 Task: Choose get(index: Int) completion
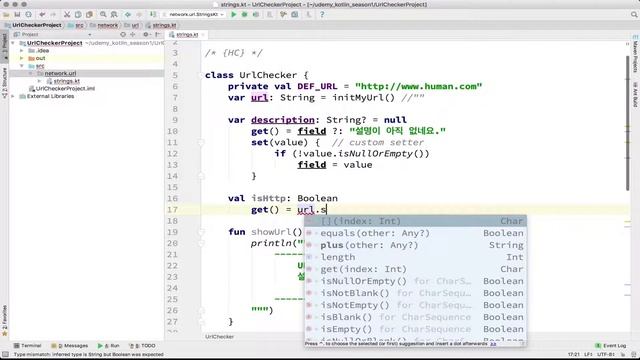pyautogui.click(x=416, y=269)
